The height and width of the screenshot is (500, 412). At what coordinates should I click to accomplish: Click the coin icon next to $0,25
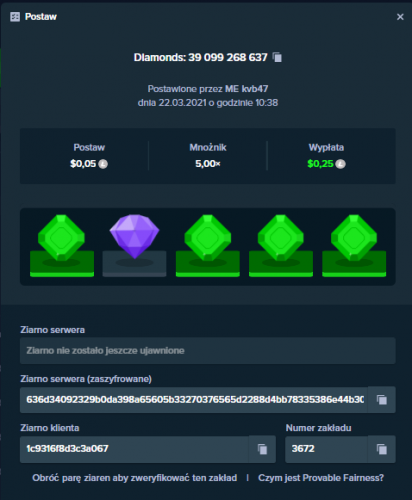pyautogui.click(x=340, y=164)
